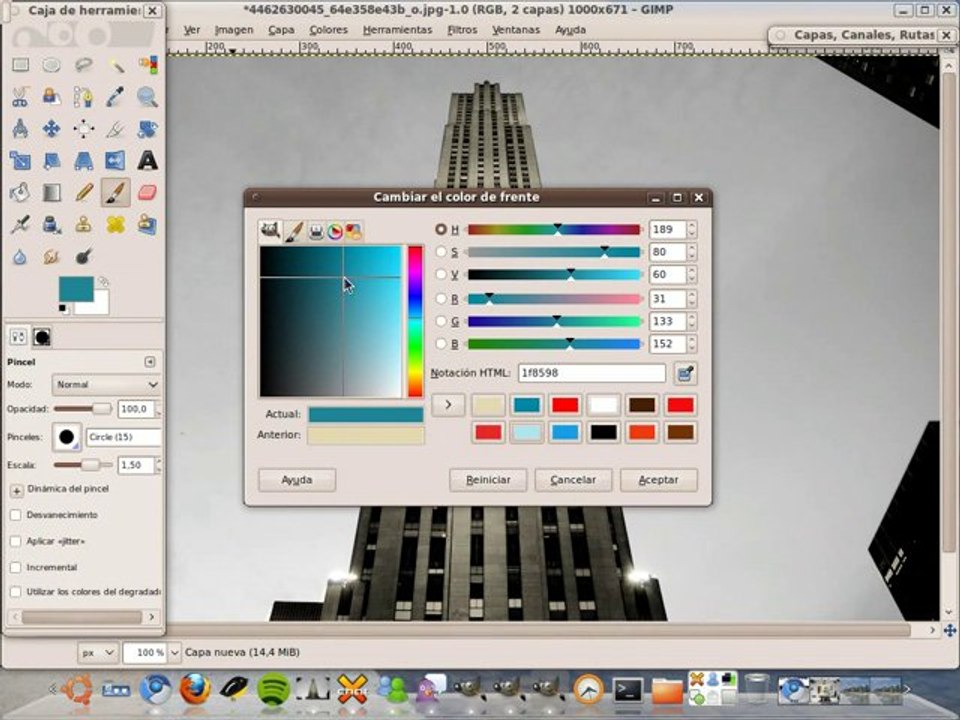Select the S saturation radio button

[x=441, y=252]
